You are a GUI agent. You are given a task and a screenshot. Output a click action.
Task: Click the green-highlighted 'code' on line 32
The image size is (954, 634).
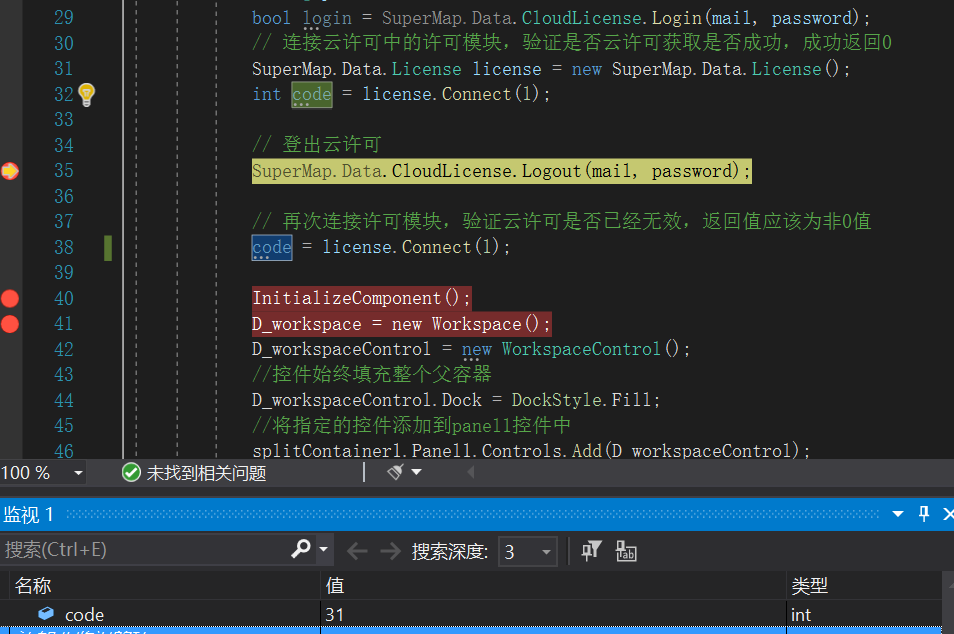click(312, 94)
